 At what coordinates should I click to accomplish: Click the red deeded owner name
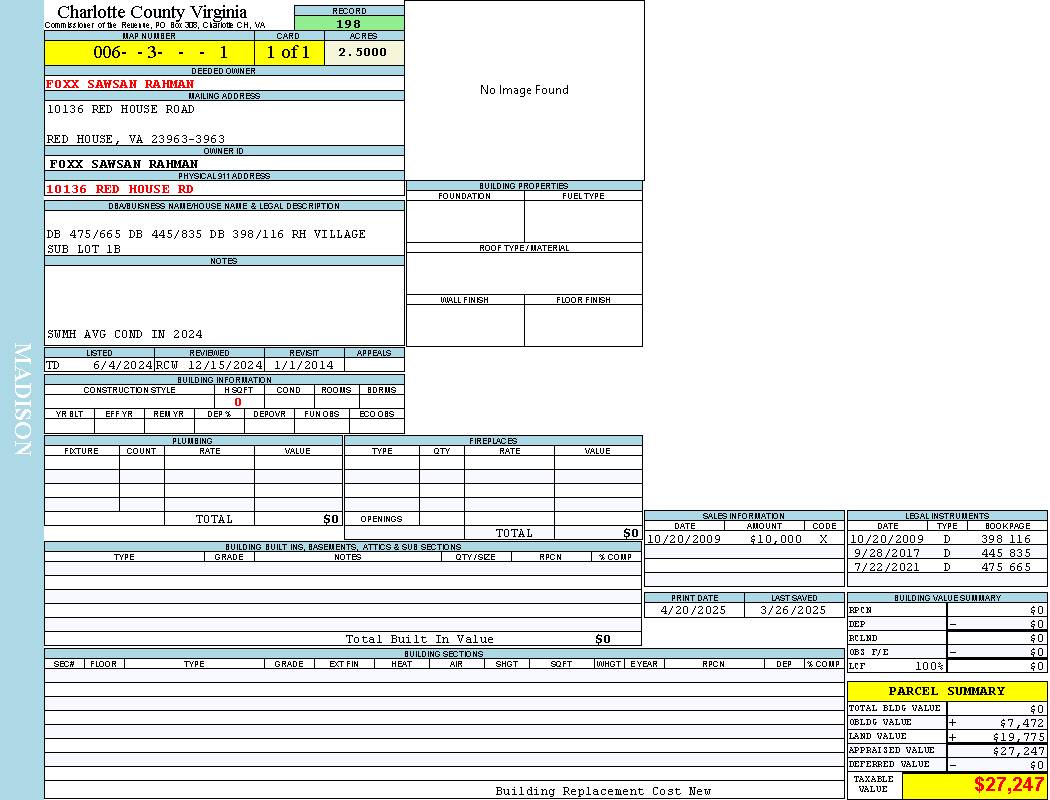point(120,84)
